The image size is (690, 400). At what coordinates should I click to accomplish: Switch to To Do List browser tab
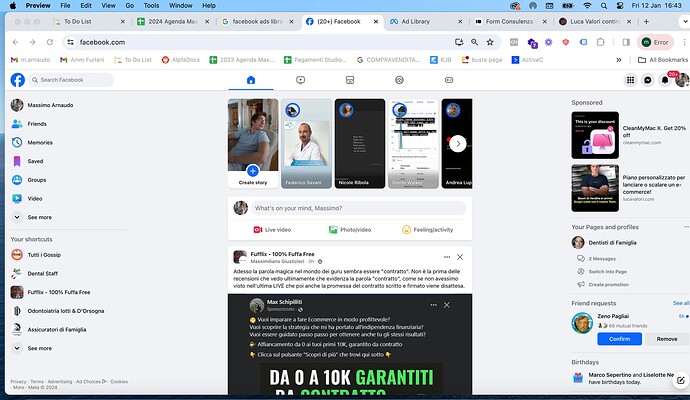89,21
